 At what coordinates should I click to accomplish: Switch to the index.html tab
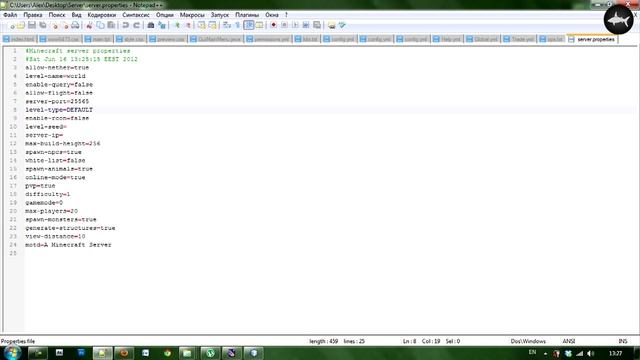tap(19, 39)
